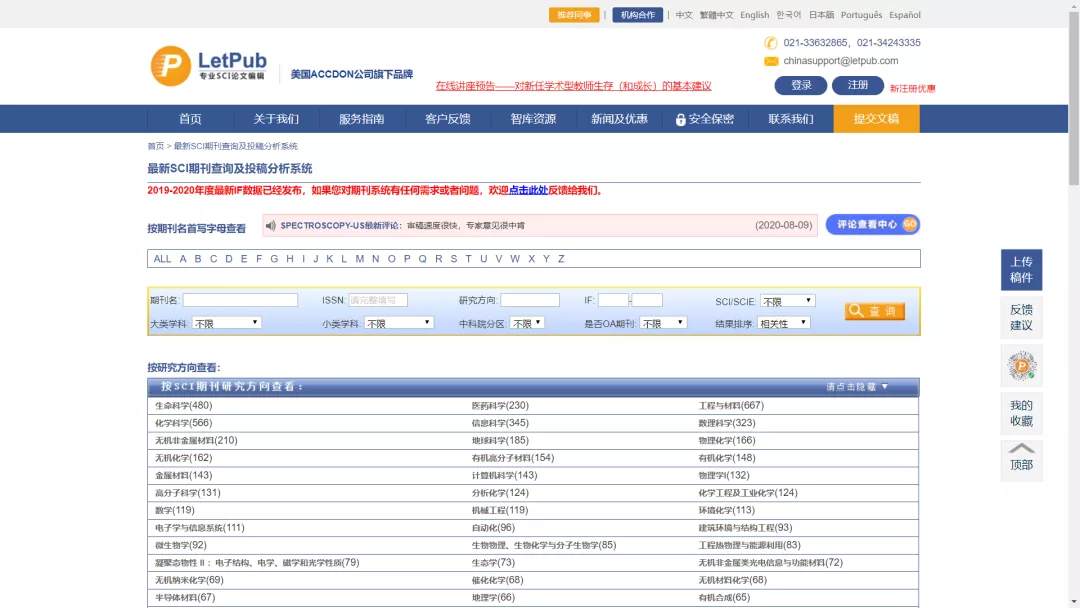Image resolution: width=1080 pixels, height=608 pixels.
Task: Open 计算机科学(143) category
Action: tap(504, 475)
